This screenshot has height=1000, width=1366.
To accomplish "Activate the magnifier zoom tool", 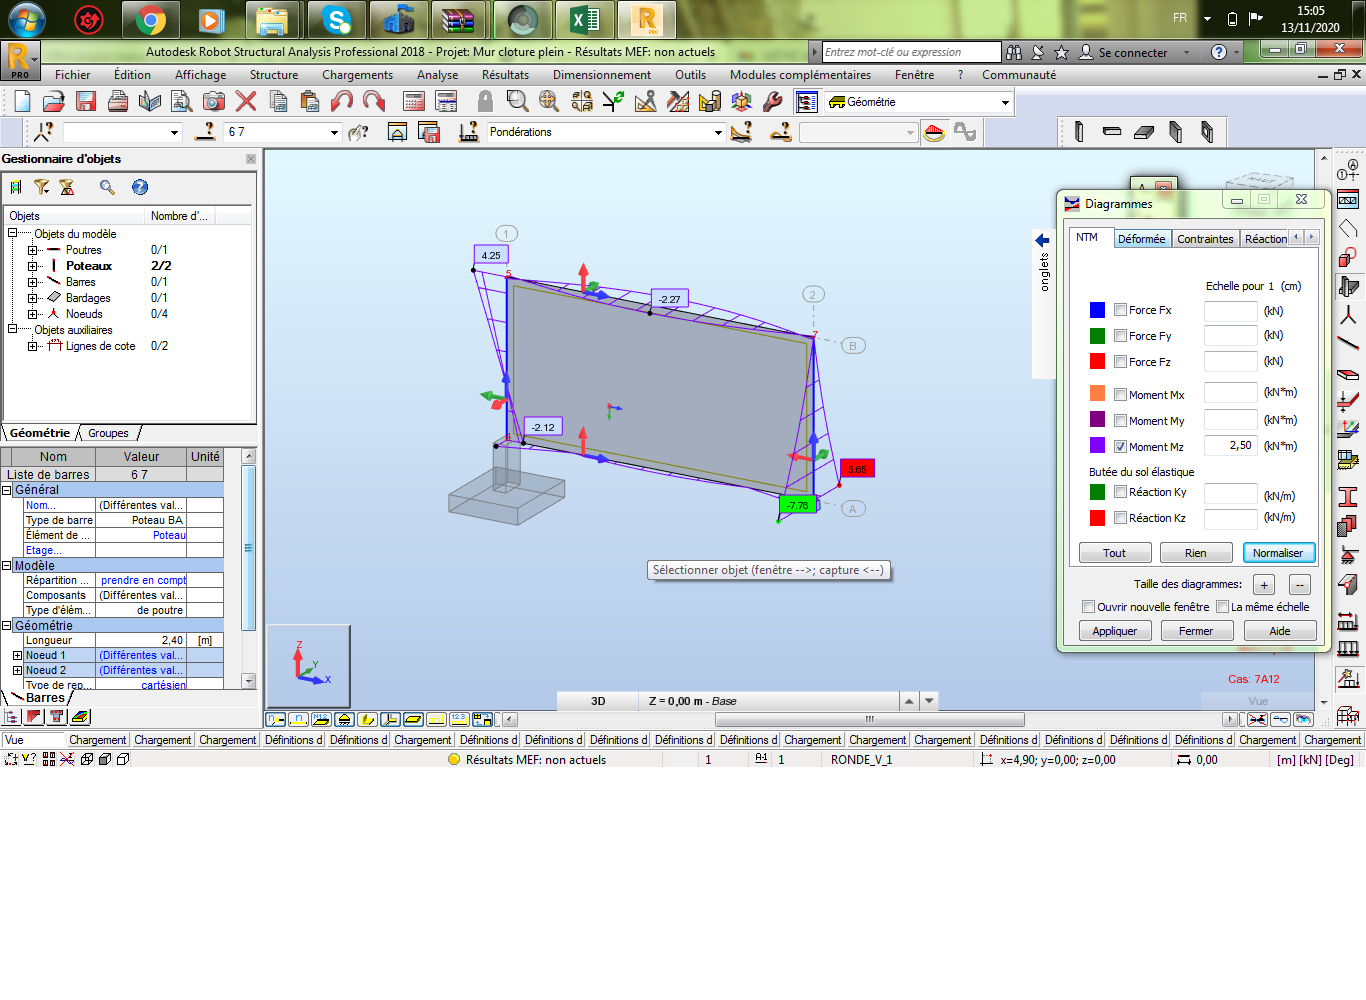I will pos(517,101).
